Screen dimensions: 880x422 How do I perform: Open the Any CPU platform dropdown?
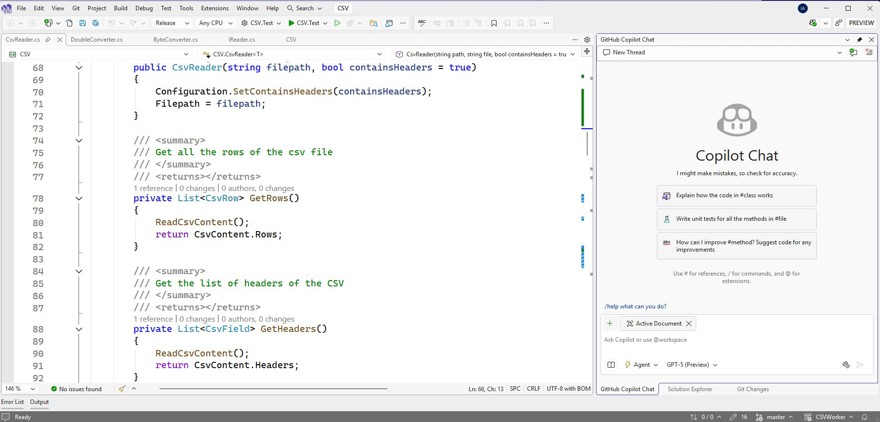coord(215,23)
